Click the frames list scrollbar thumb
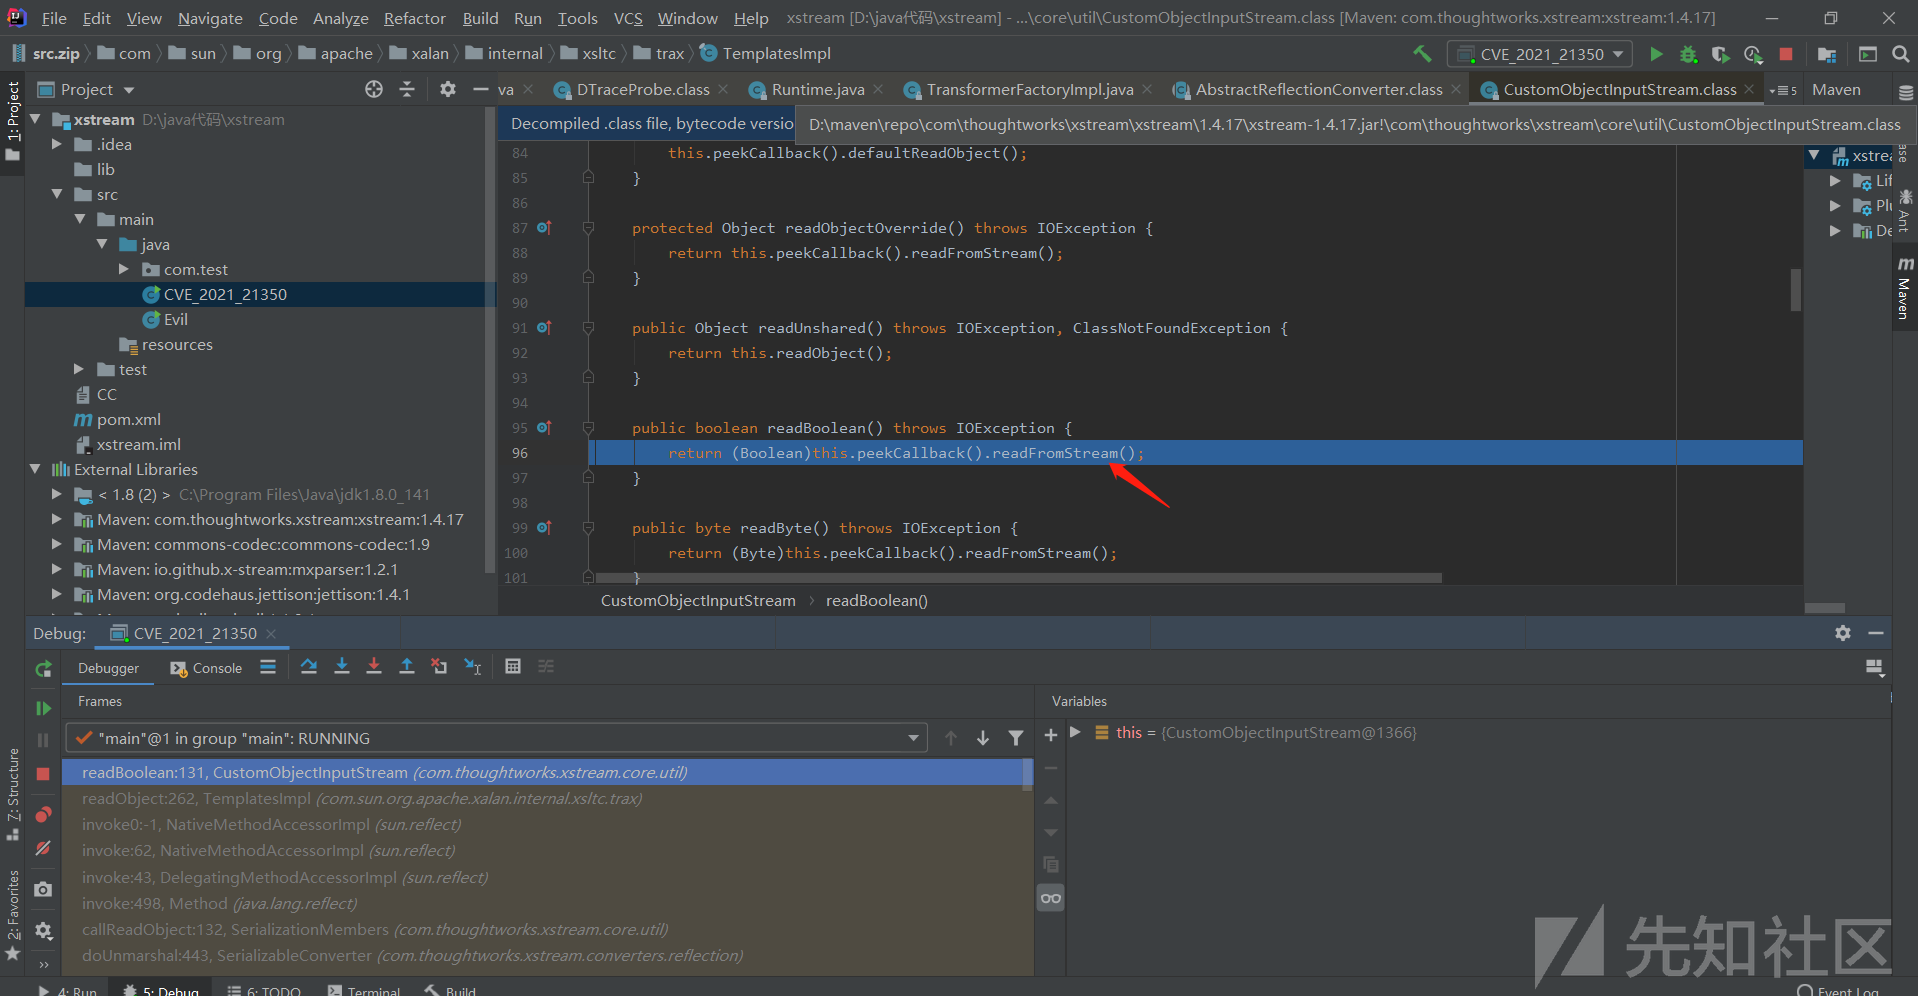This screenshot has width=1918, height=996. (1027, 774)
